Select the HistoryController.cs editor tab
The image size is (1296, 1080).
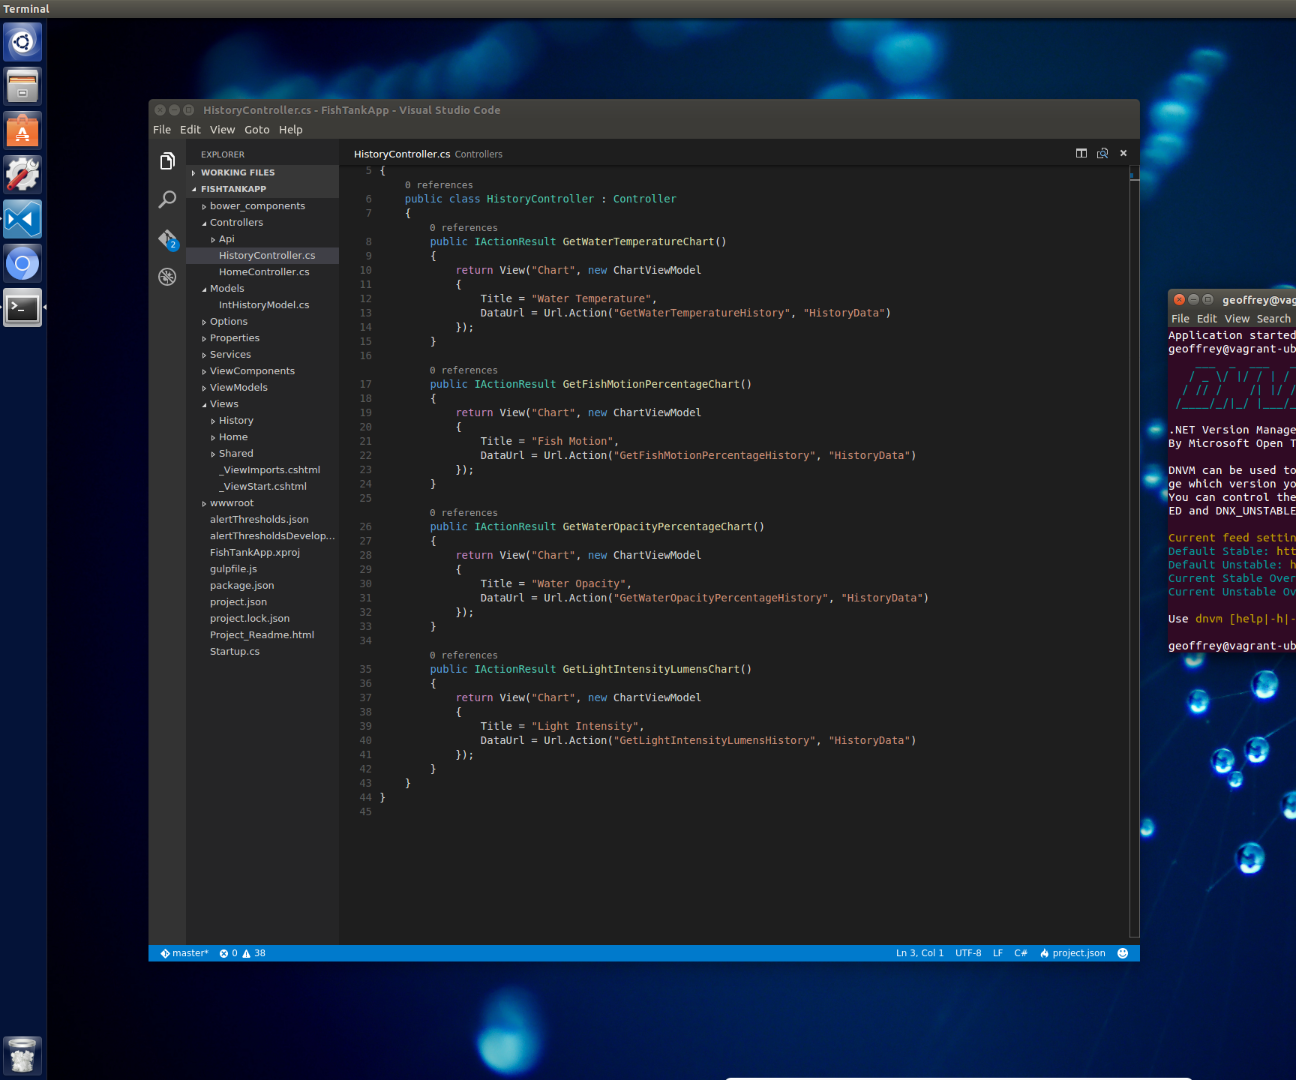(401, 153)
